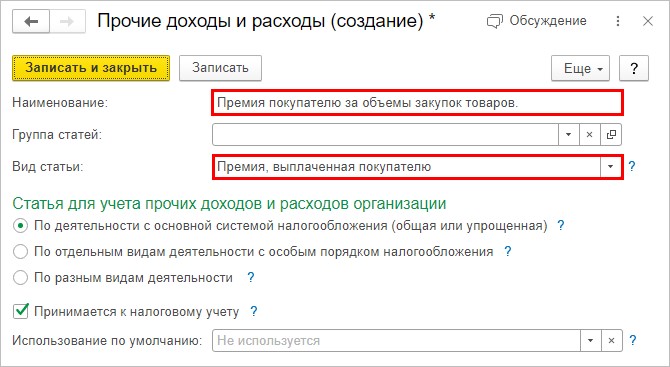Image resolution: width=670 pixels, height=367 pixels.
Task: Click the Использование по умолчанию field
Action: [x=396, y=341]
